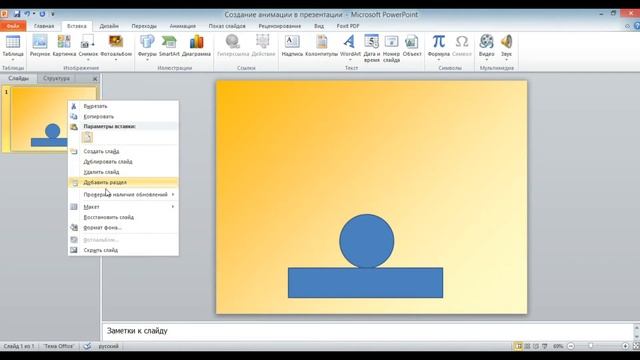Click the paste option icon in context menu
This screenshot has height=360, width=640.
click(87, 138)
